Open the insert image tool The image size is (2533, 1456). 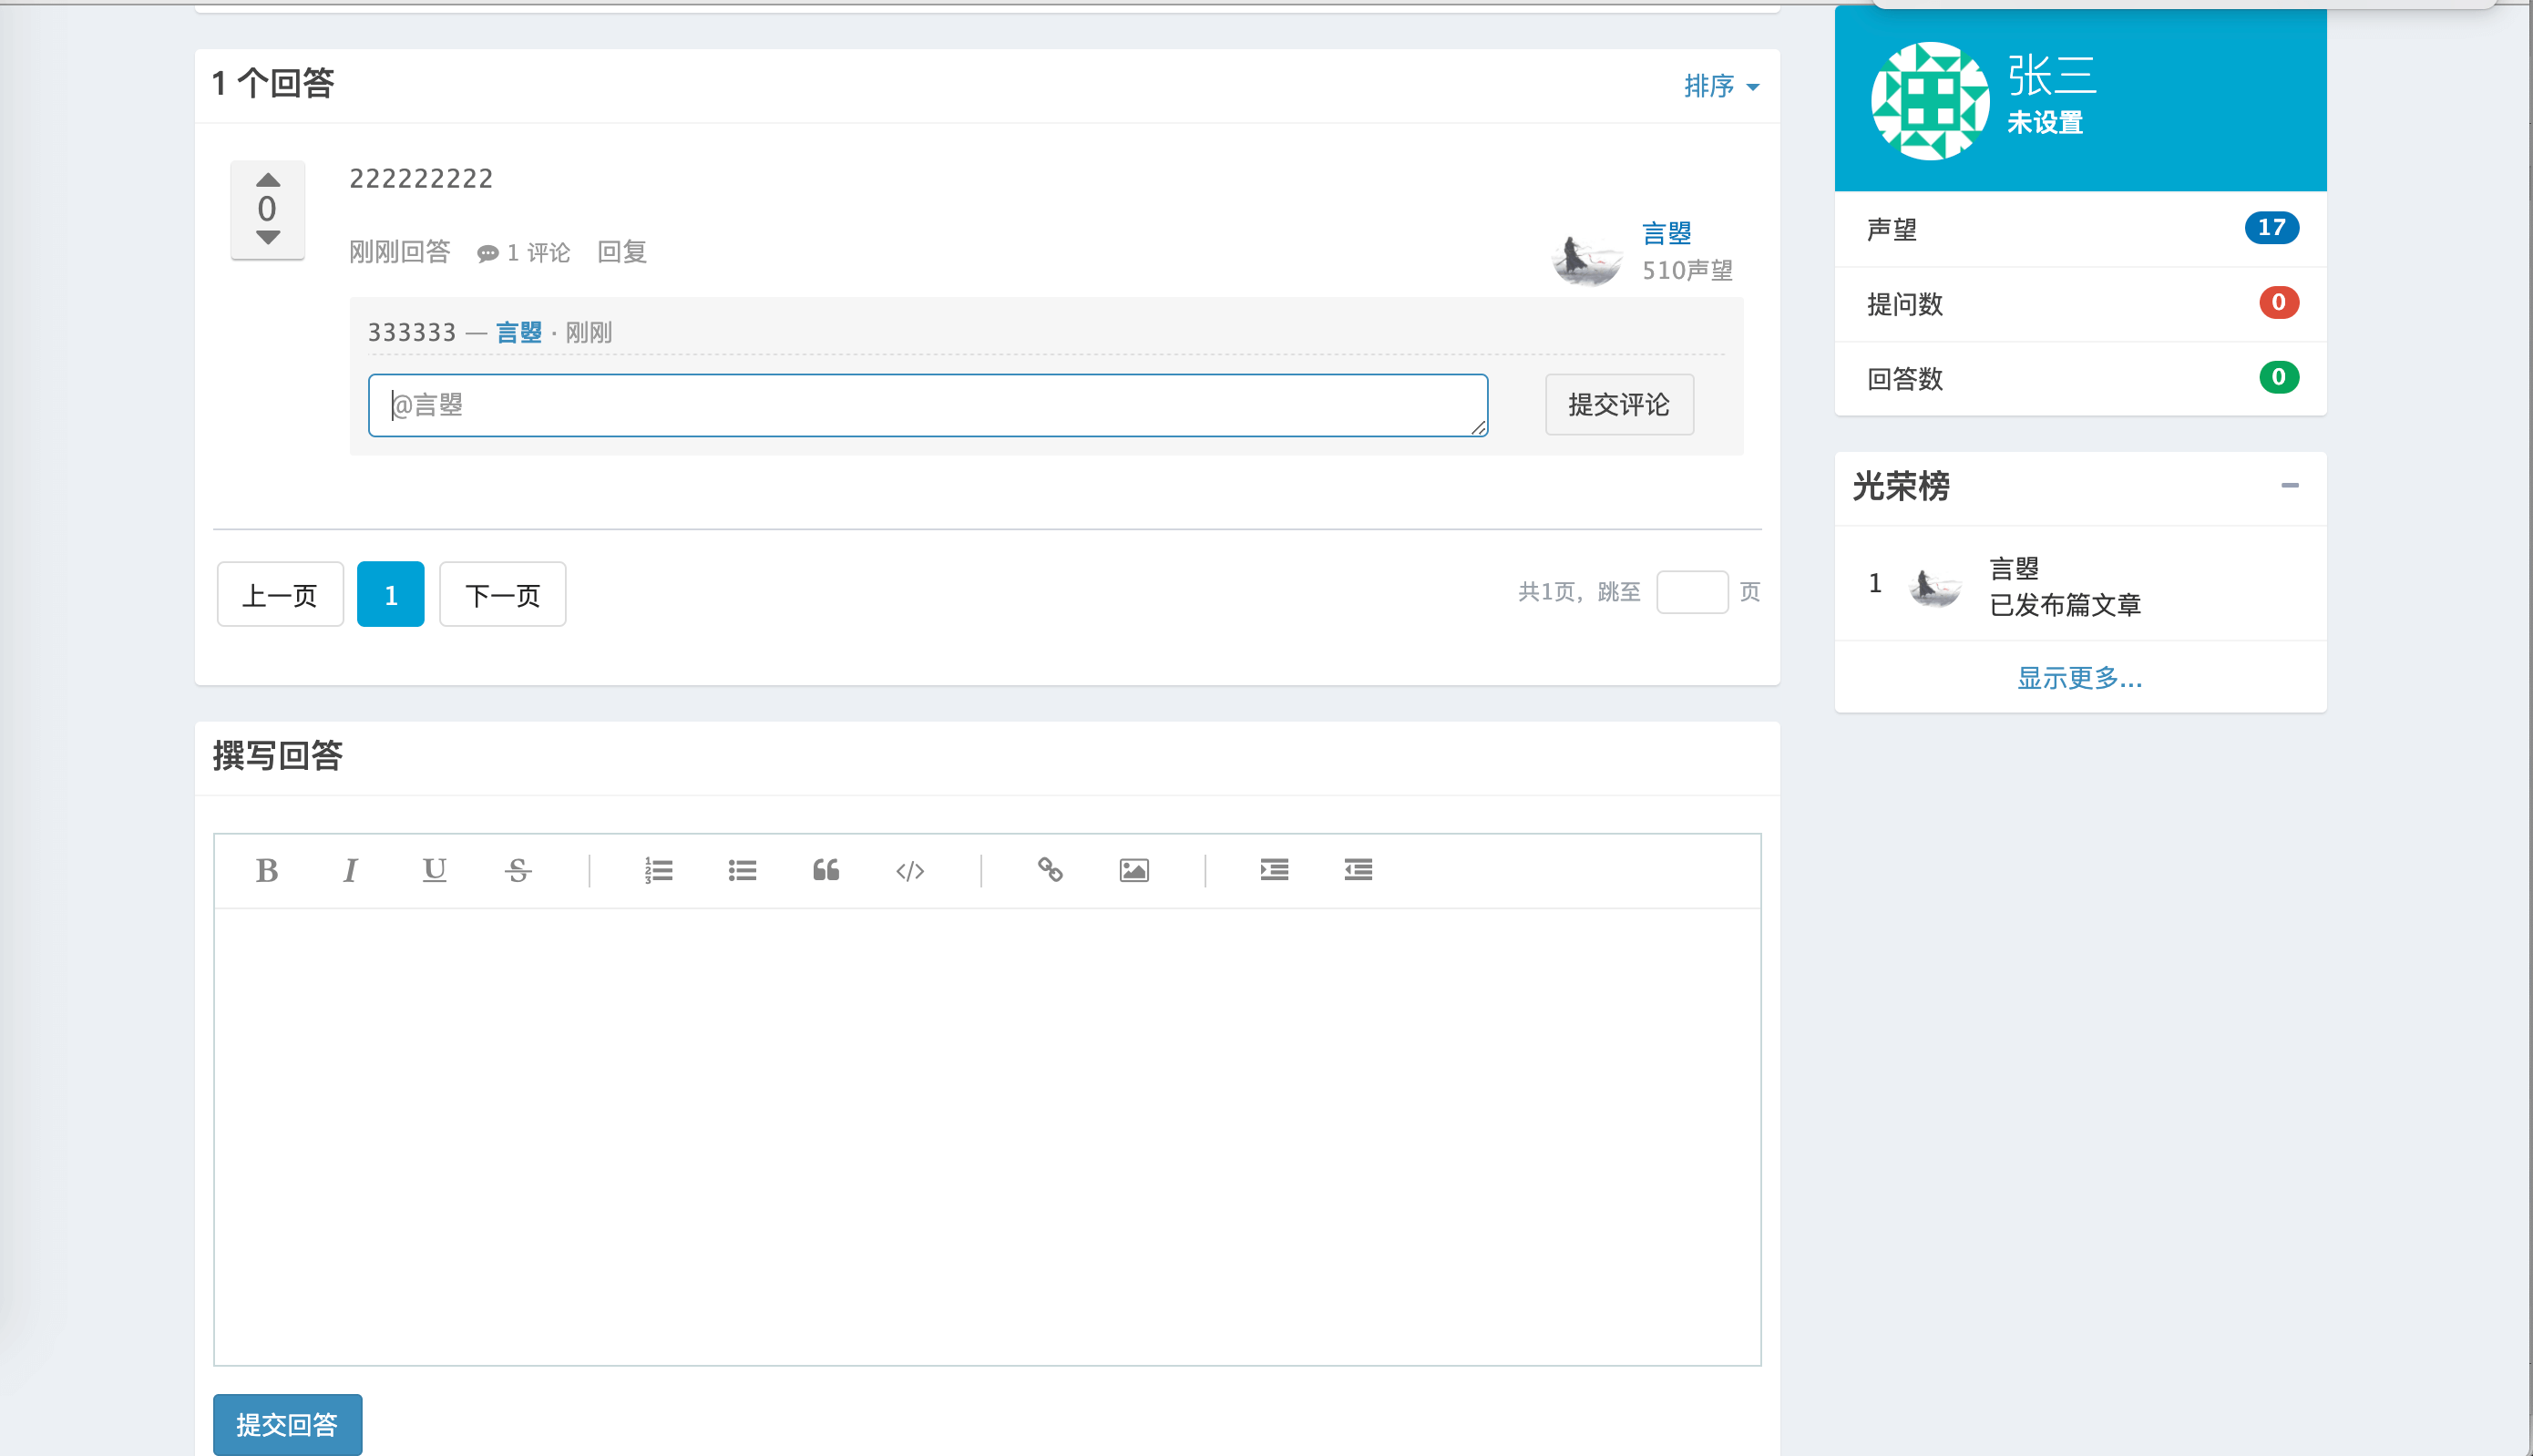pyautogui.click(x=1135, y=871)
